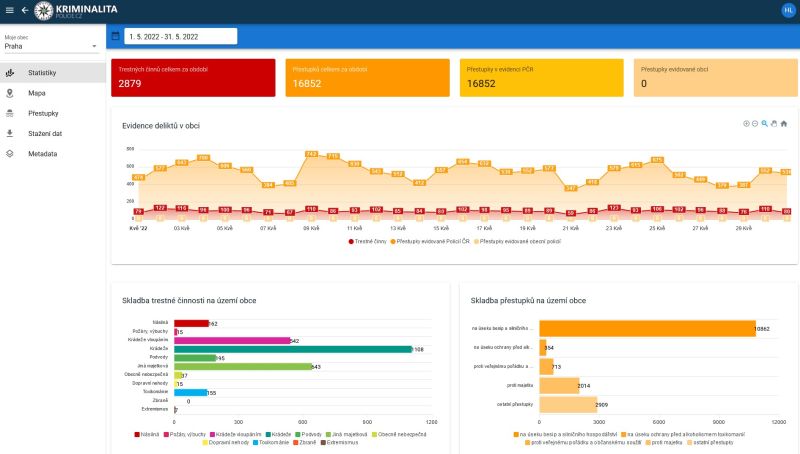The height and width of the screenshot is (454, 800).
Task: Click the police star logo
Action: [43, 10]
